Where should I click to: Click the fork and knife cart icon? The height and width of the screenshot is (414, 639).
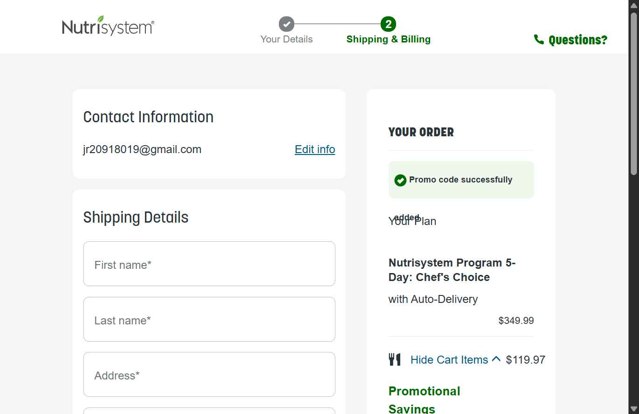point(394,359)
